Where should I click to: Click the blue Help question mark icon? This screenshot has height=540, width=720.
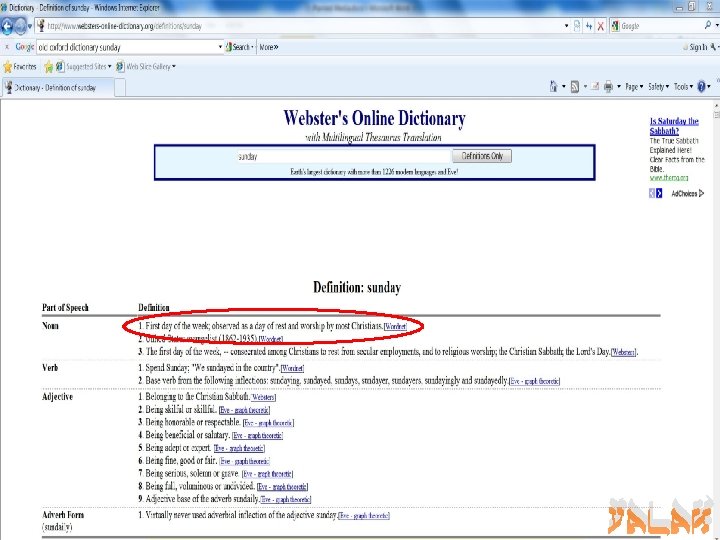click(x=701, y=86)
